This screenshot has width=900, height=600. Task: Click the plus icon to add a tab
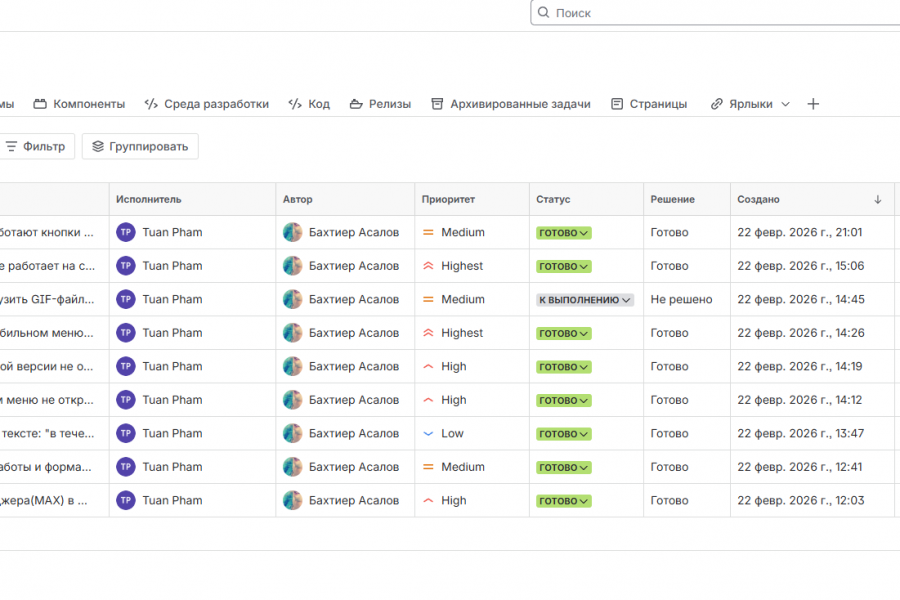813,104
